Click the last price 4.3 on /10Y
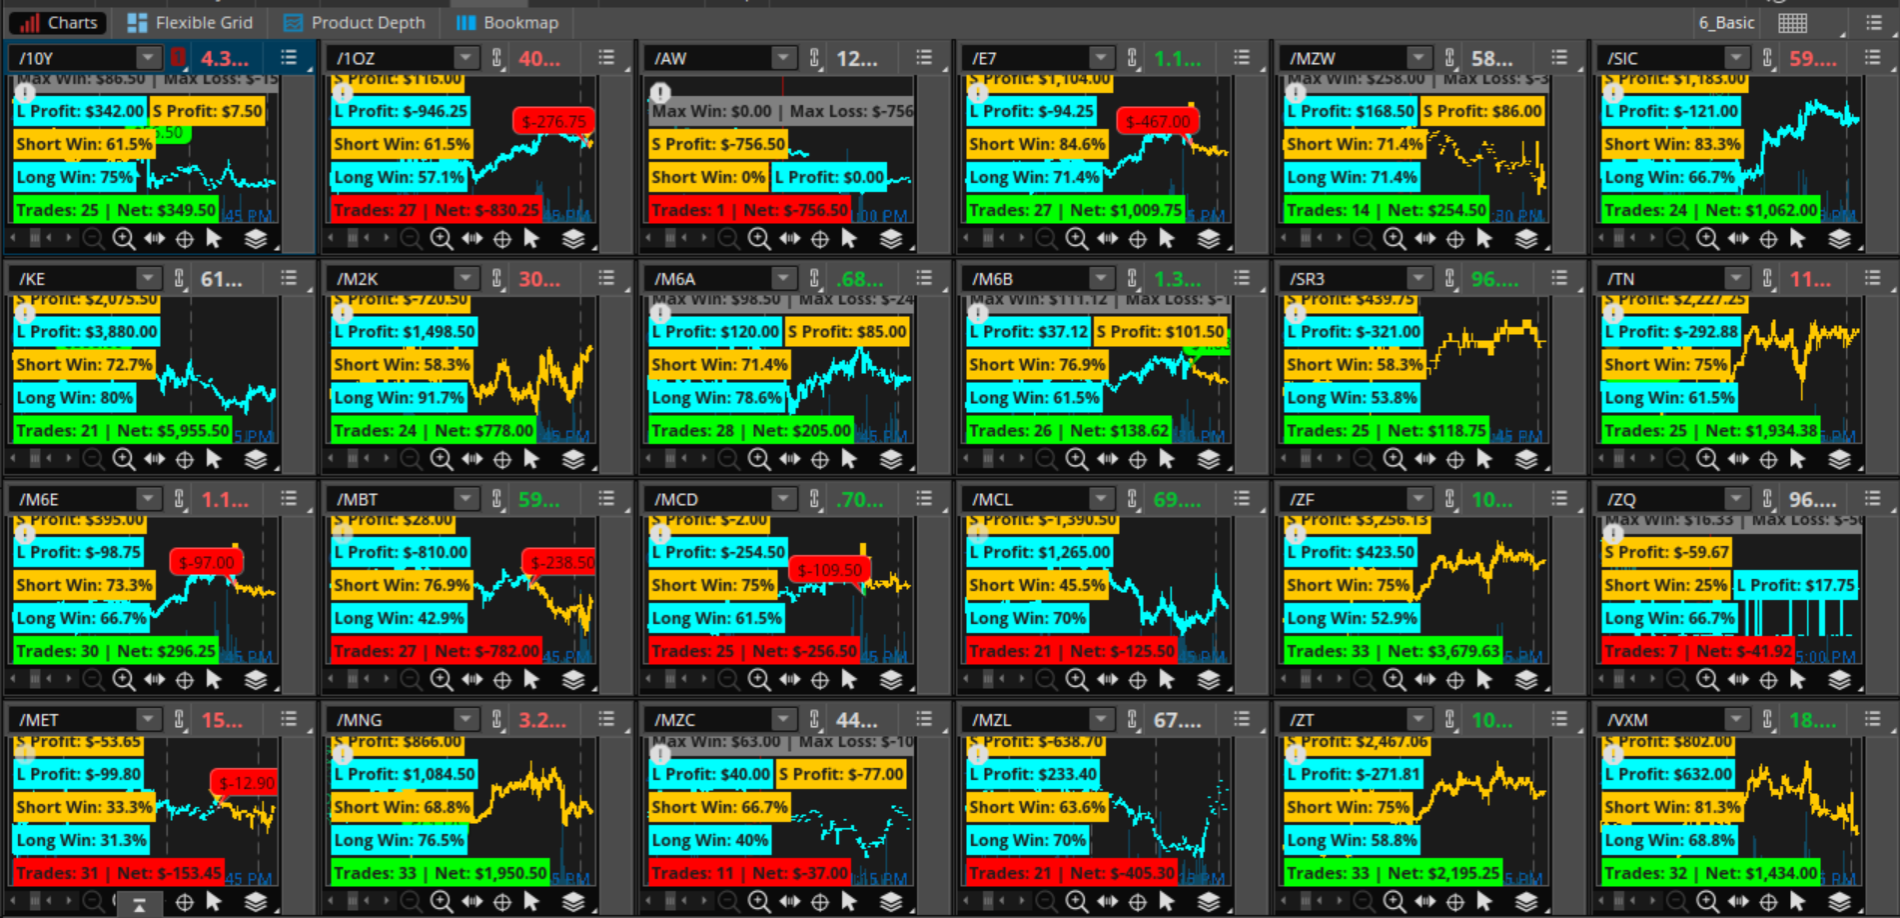This screenshot has width=1900, height=918. [224, 58]
